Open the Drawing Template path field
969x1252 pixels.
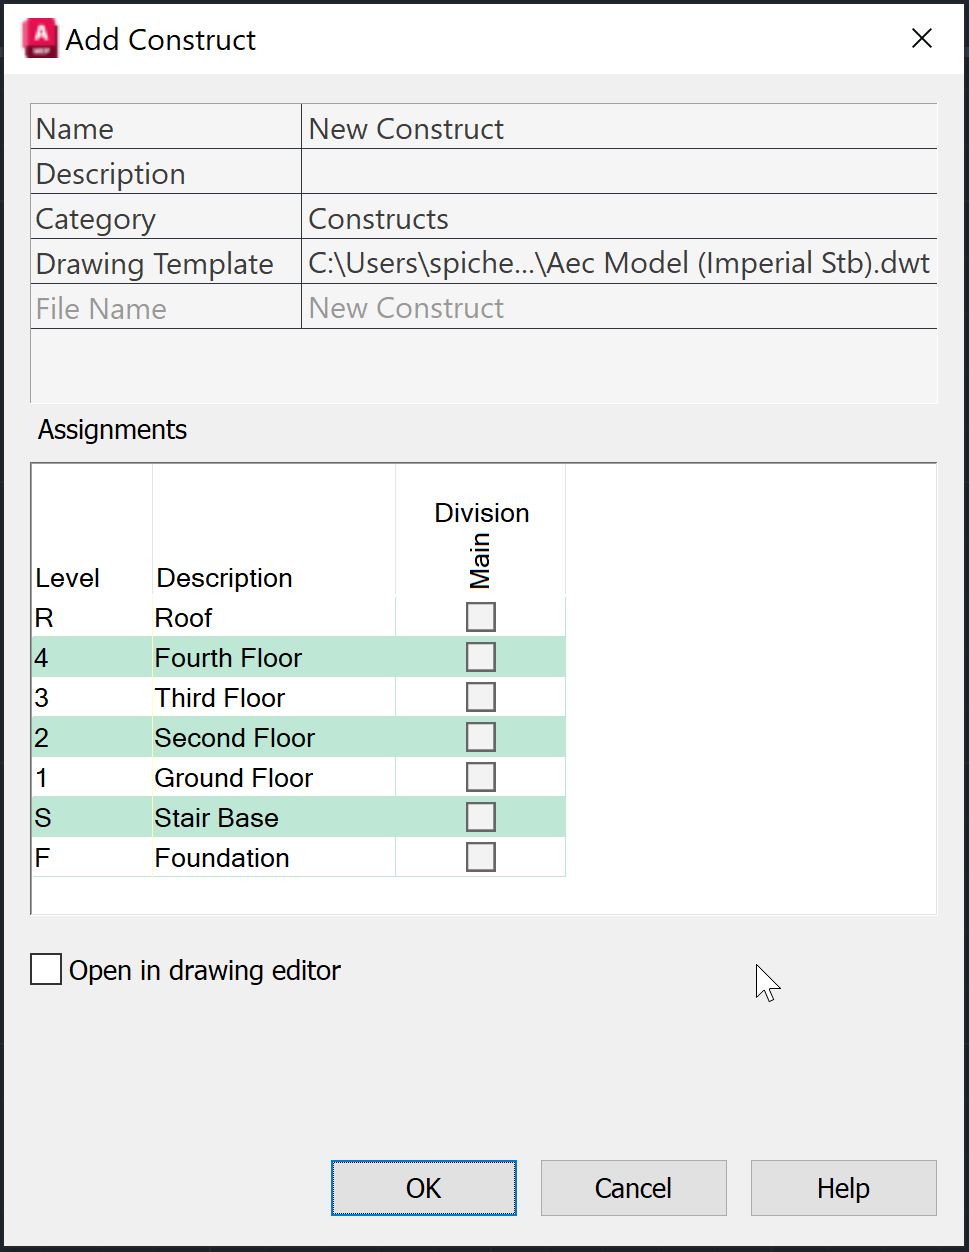(x=618, y=264)
